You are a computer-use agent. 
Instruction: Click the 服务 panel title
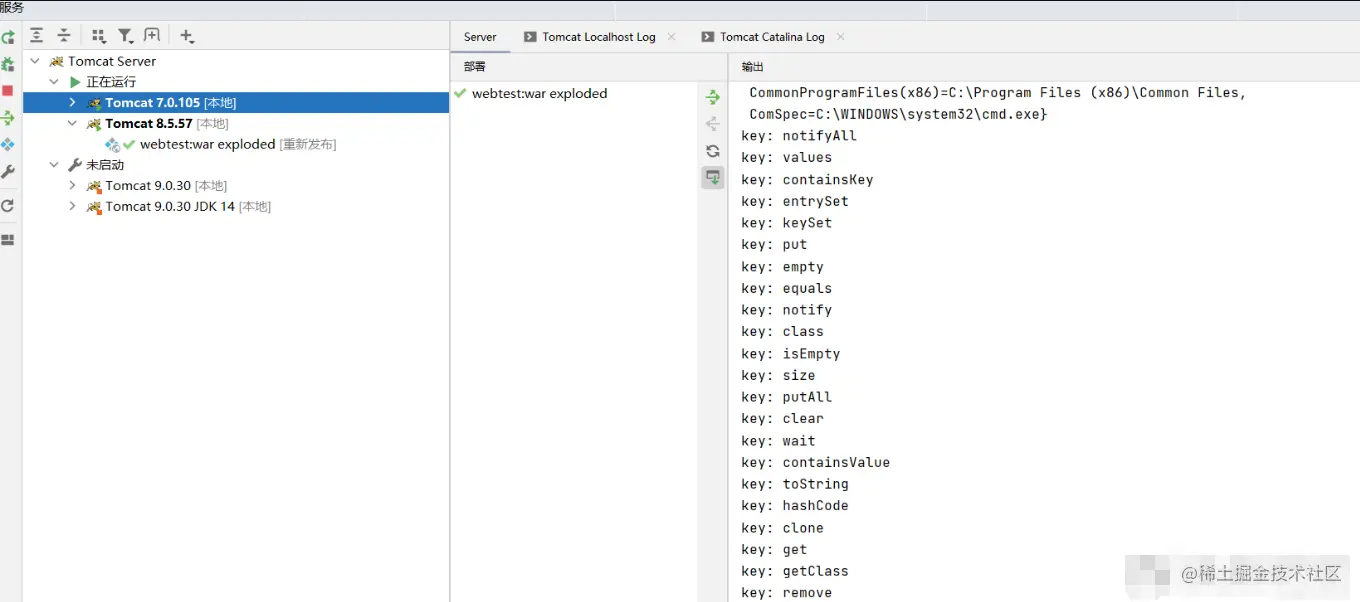tap(12, 7)
